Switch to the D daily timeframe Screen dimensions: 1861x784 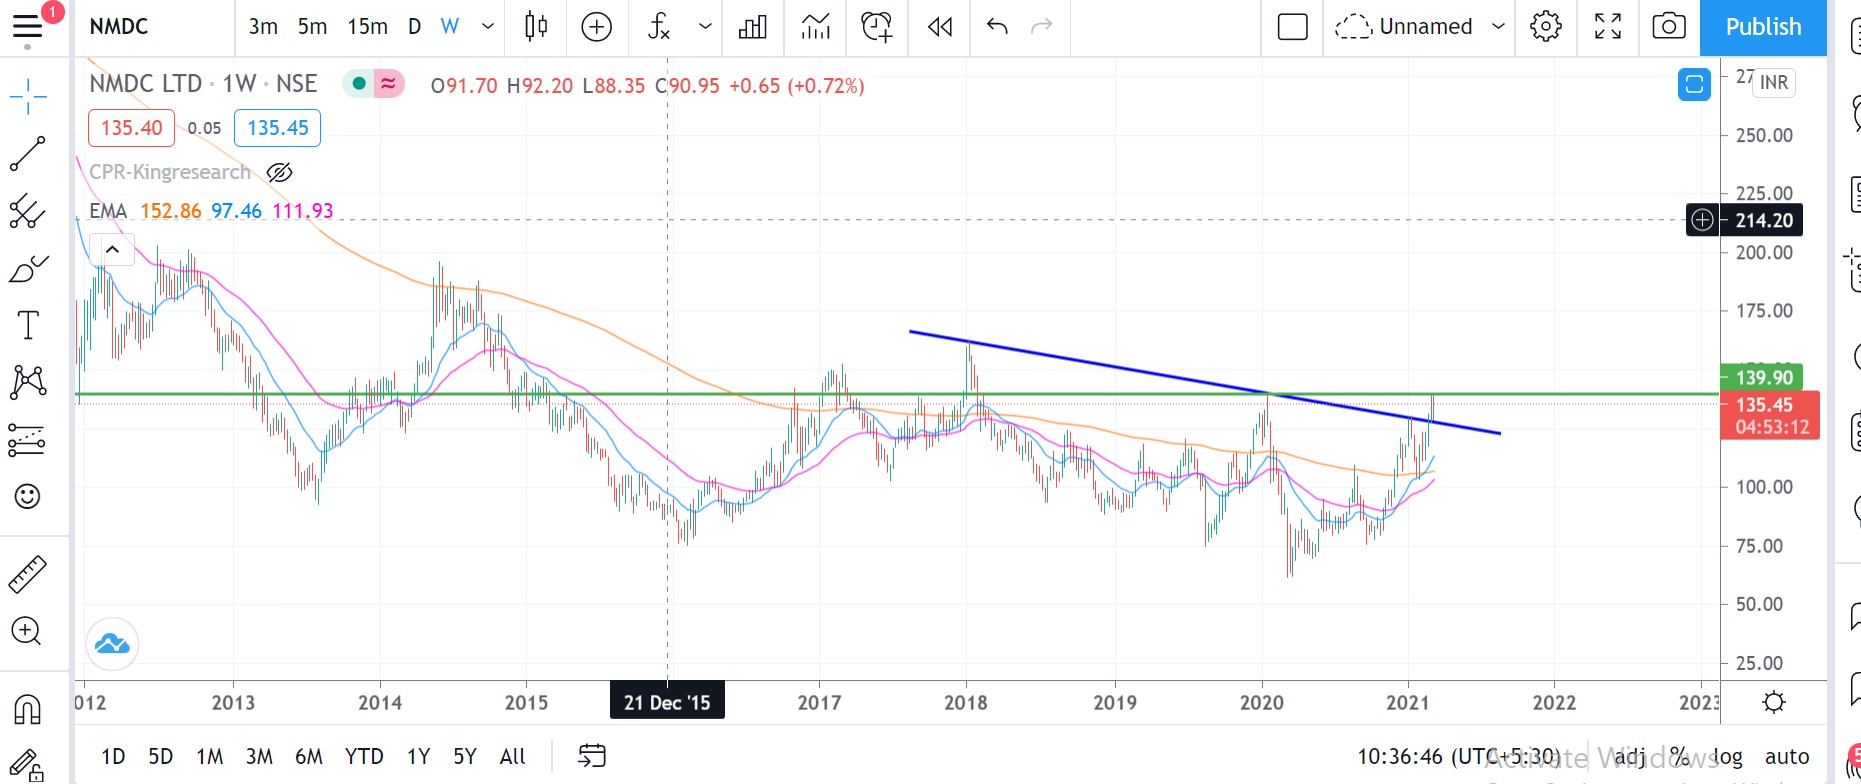coord(414,27)
